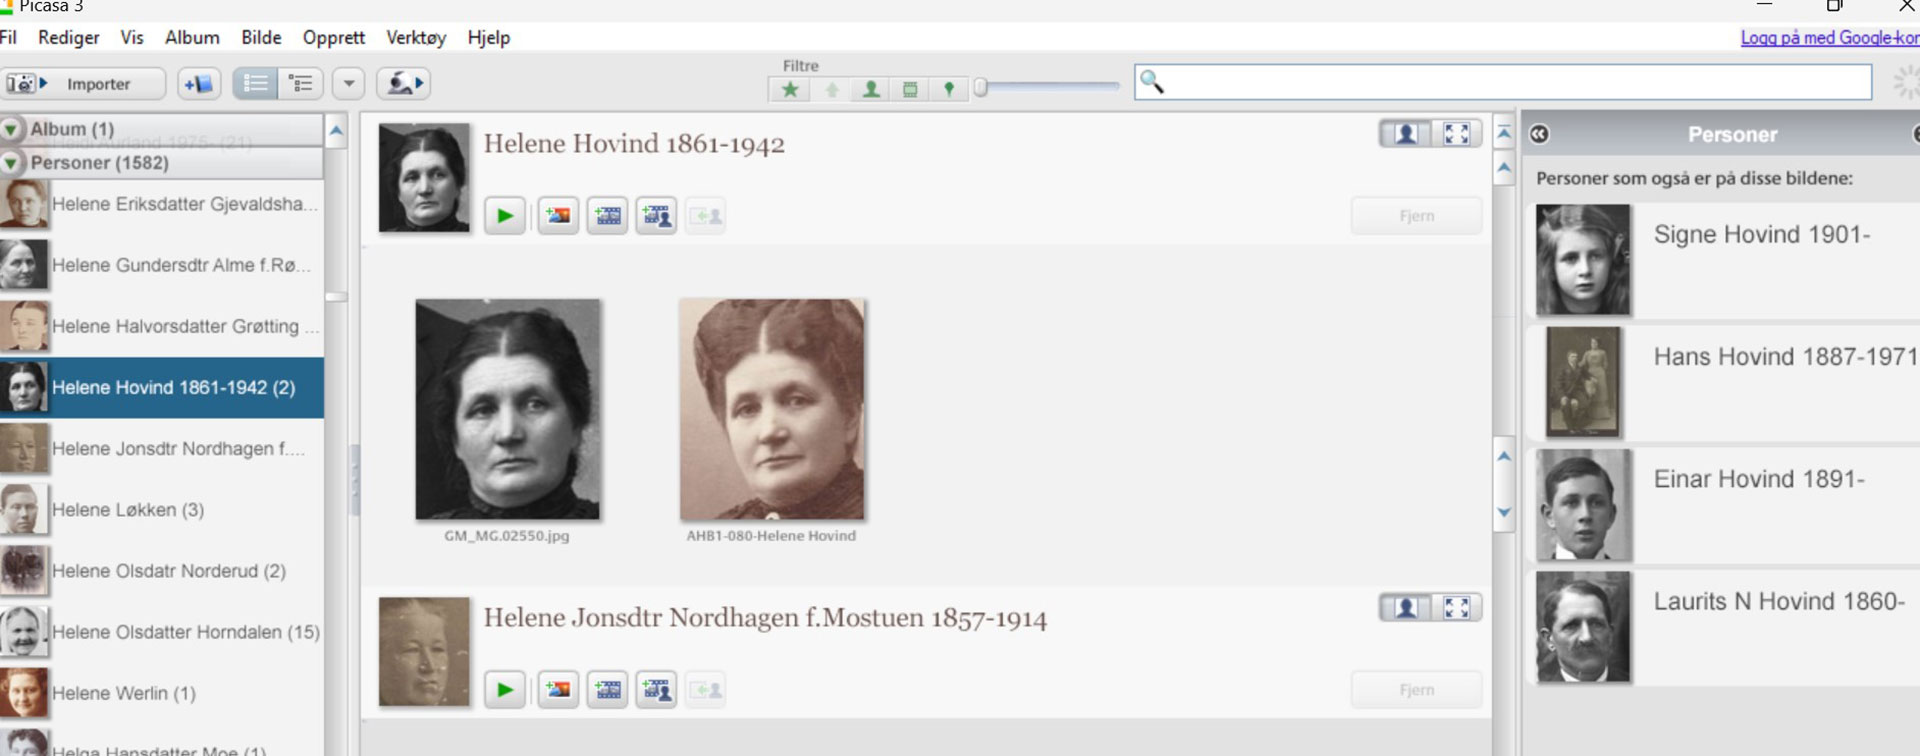Open the Opprett menu
Screen dimensions: 1920x756
[334, 38]
